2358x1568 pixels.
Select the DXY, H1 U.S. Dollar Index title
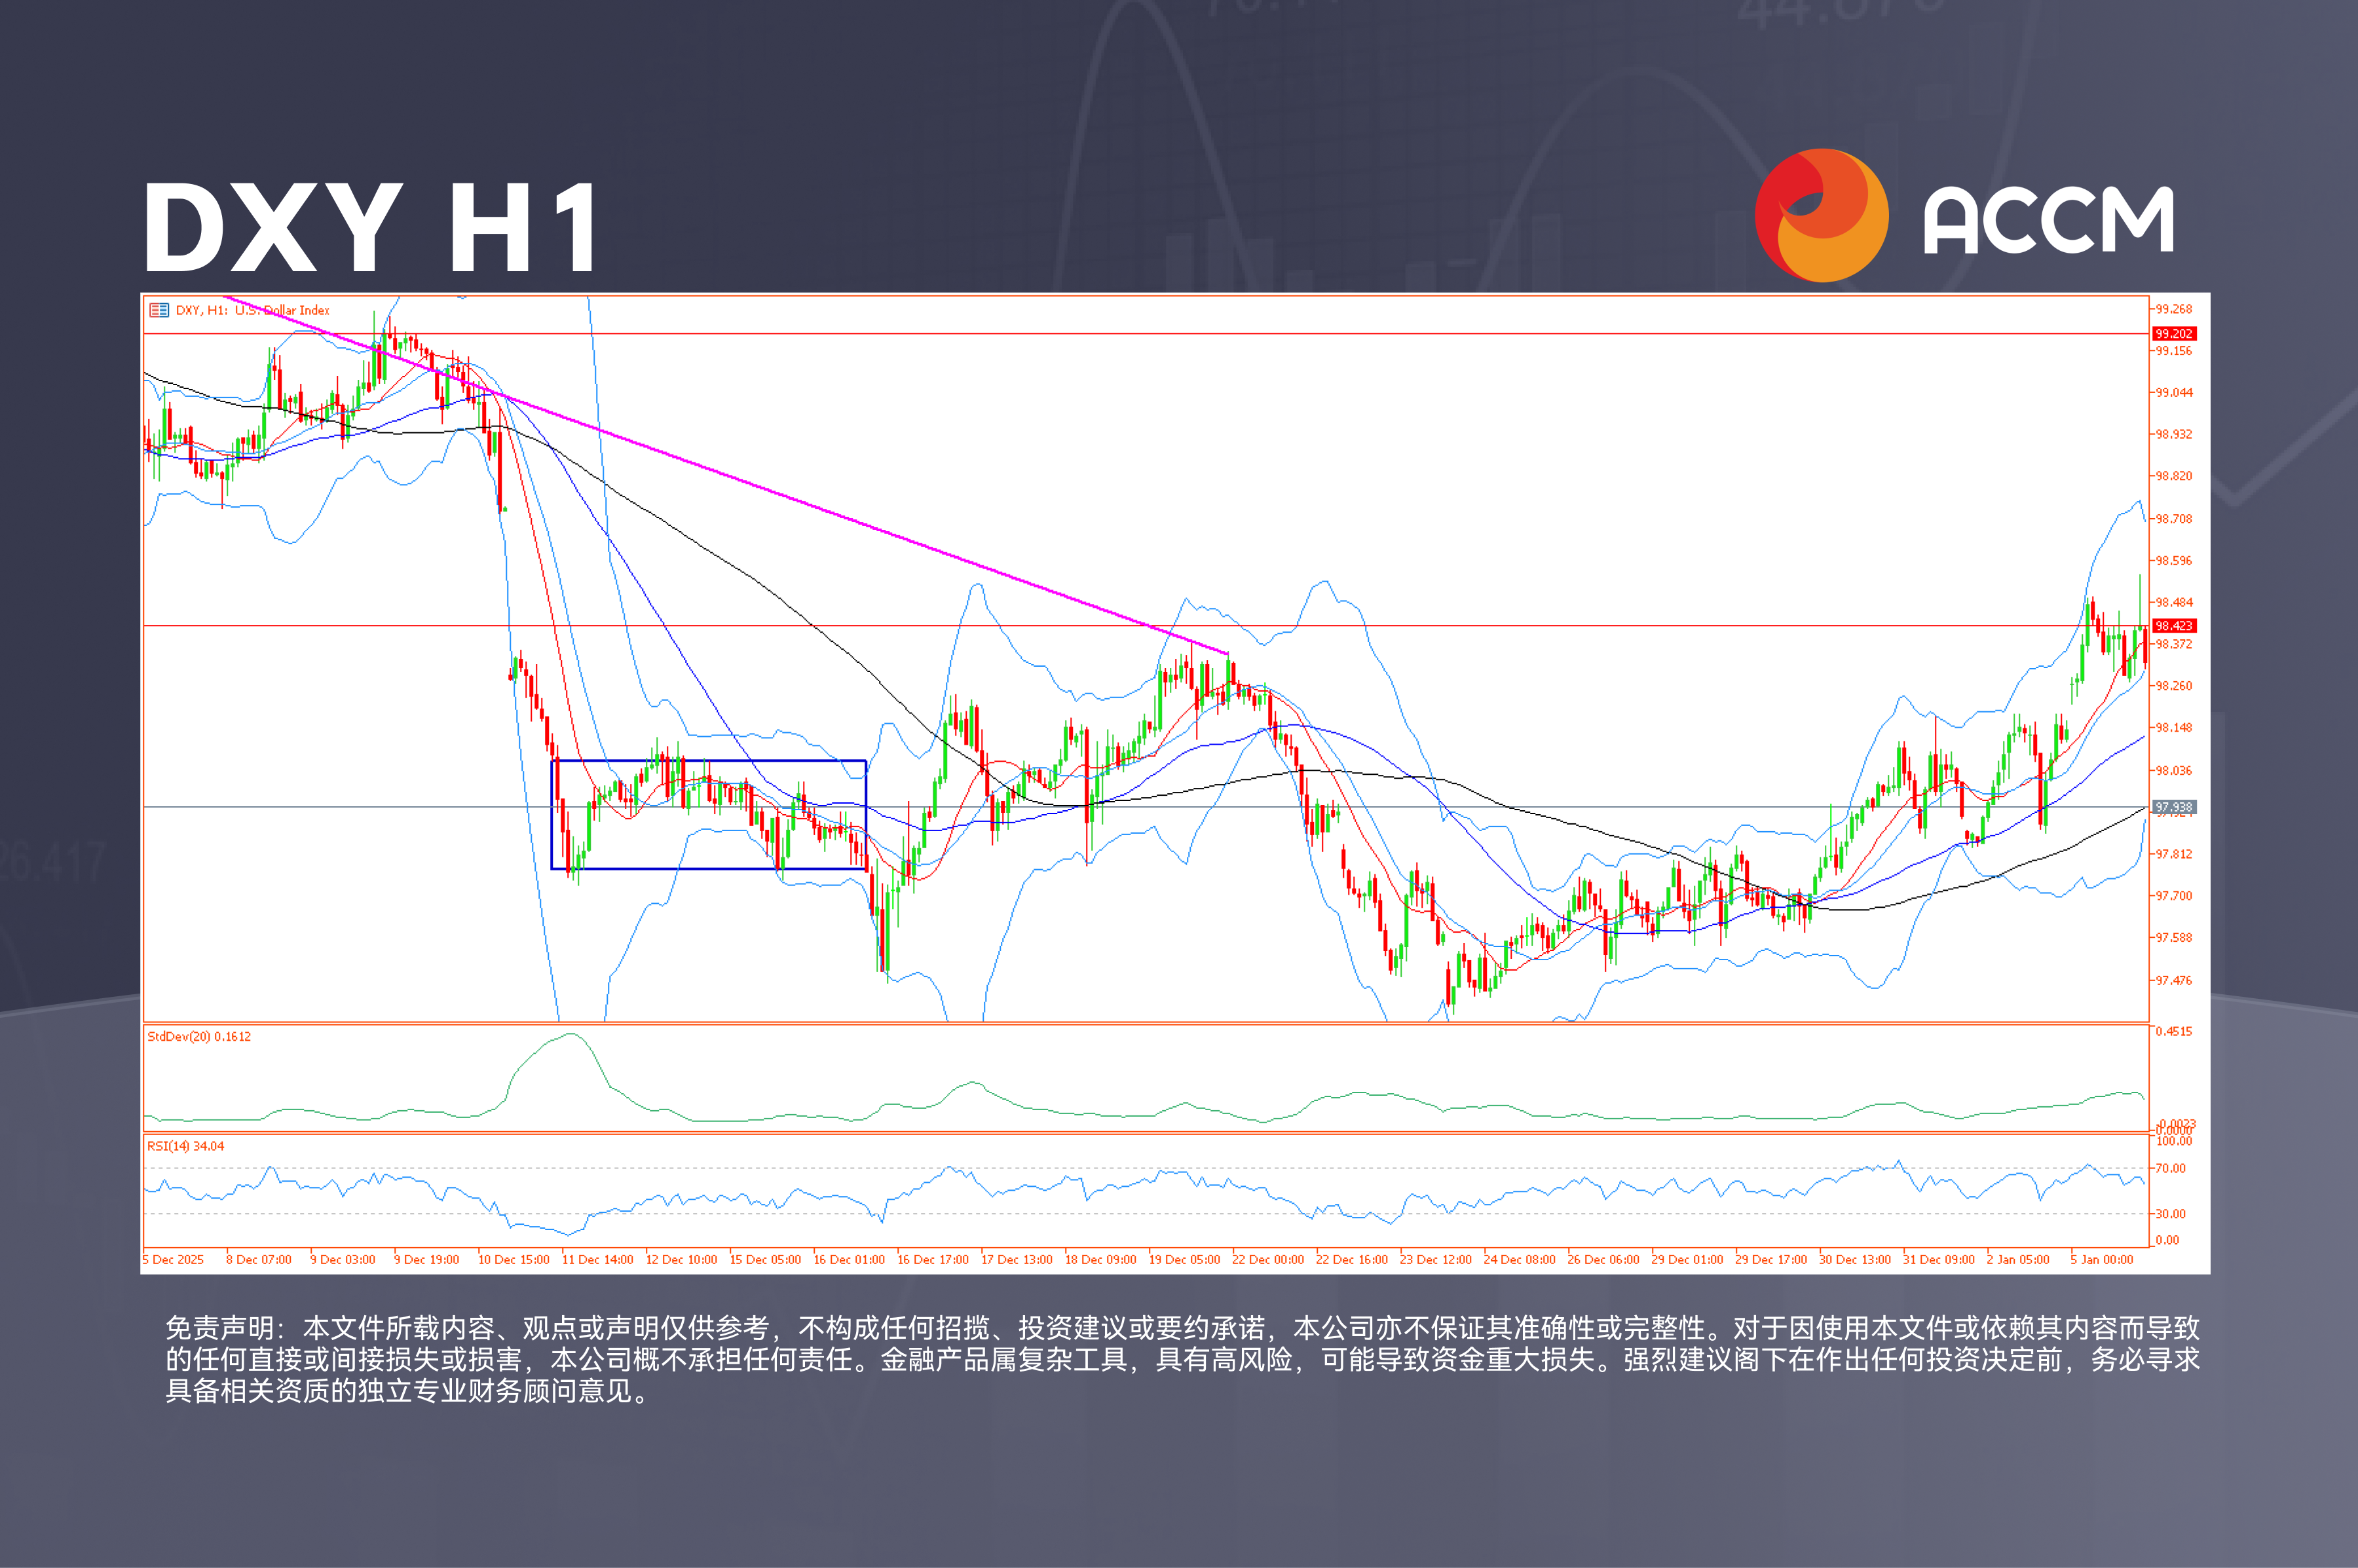[253, 311]
